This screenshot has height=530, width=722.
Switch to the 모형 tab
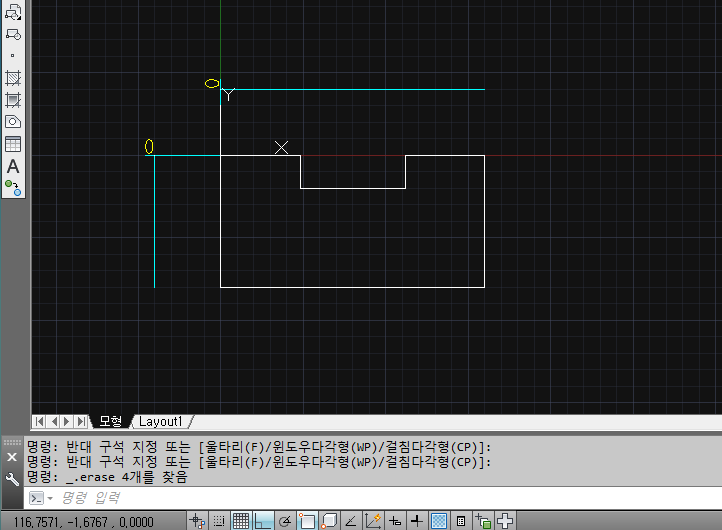(111, 421)
